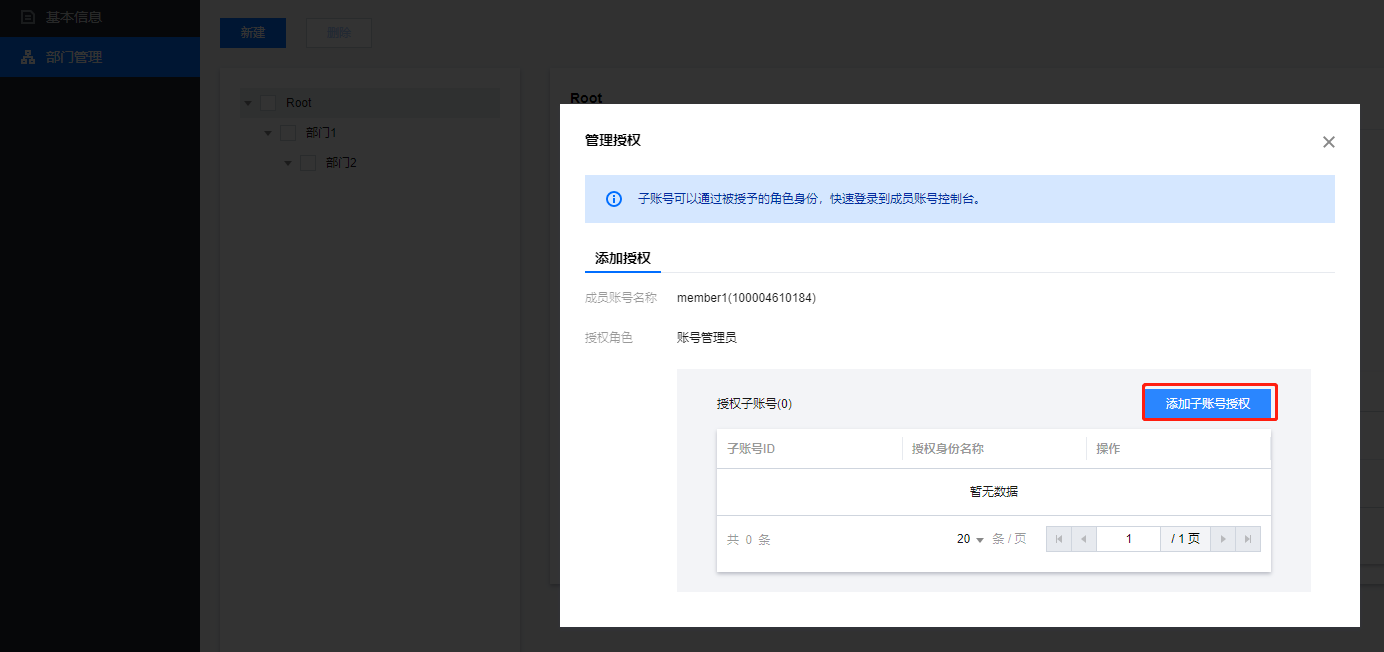Collapse the Root tree node arrow
Image resolution: width=1384 pixels, height=652 pixels.
tap(248, 103)
